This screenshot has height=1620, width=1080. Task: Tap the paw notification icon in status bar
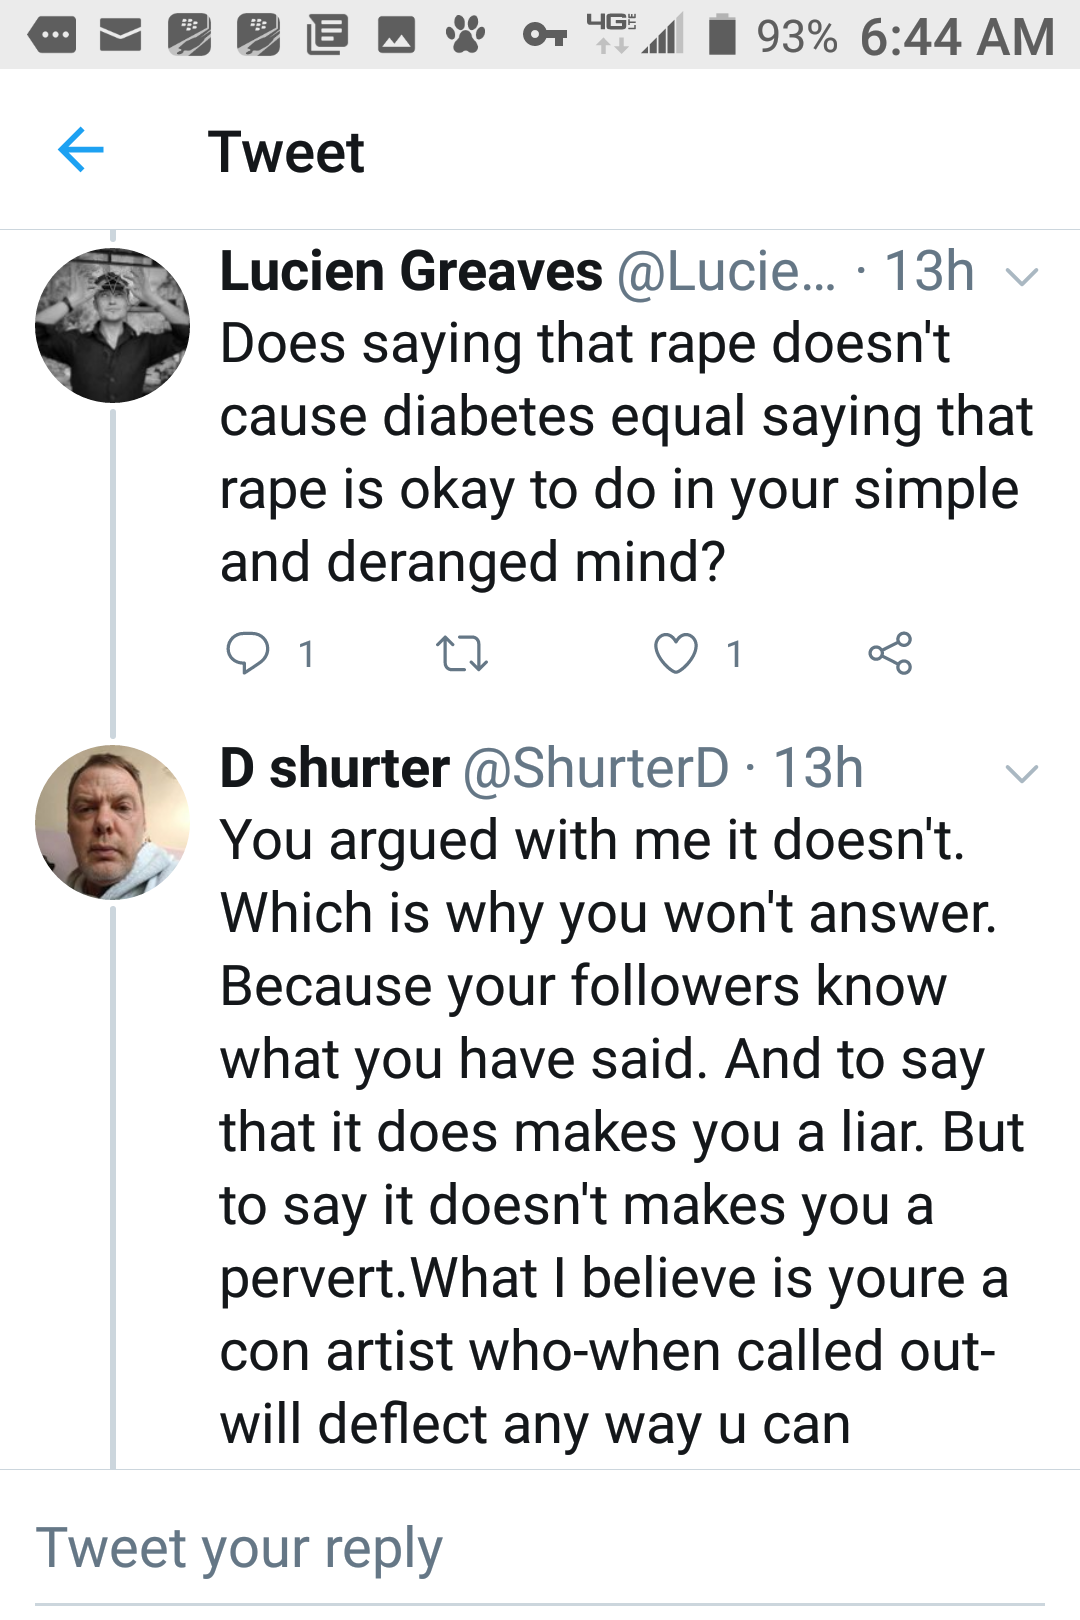tap(465, 36)
